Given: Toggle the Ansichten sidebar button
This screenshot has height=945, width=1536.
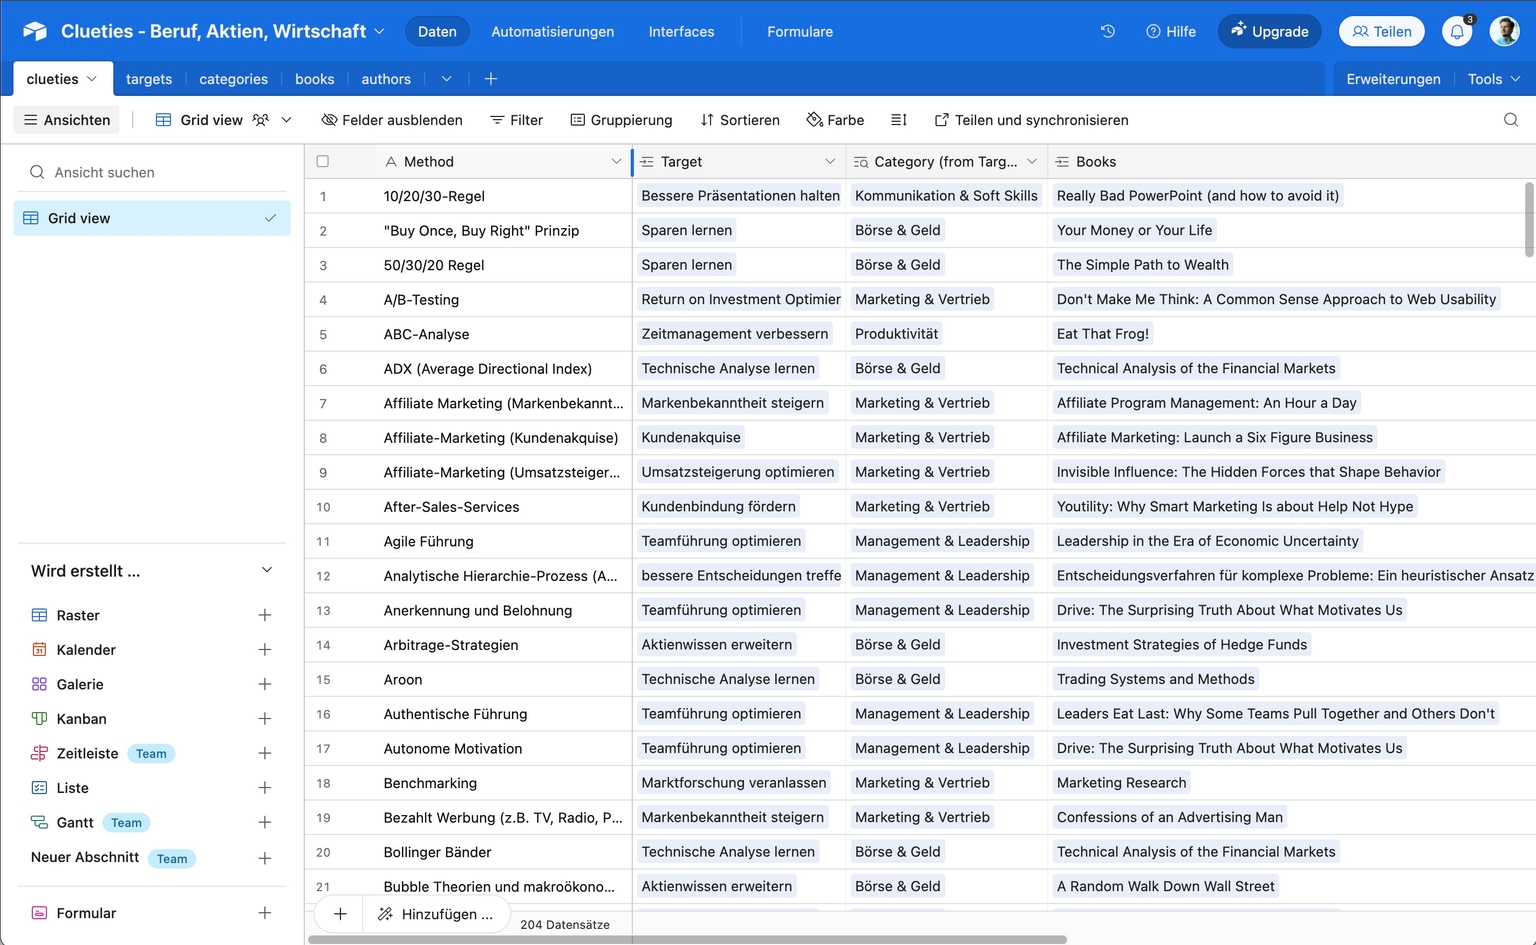Looking at the screenshot, I should point(67,120).
